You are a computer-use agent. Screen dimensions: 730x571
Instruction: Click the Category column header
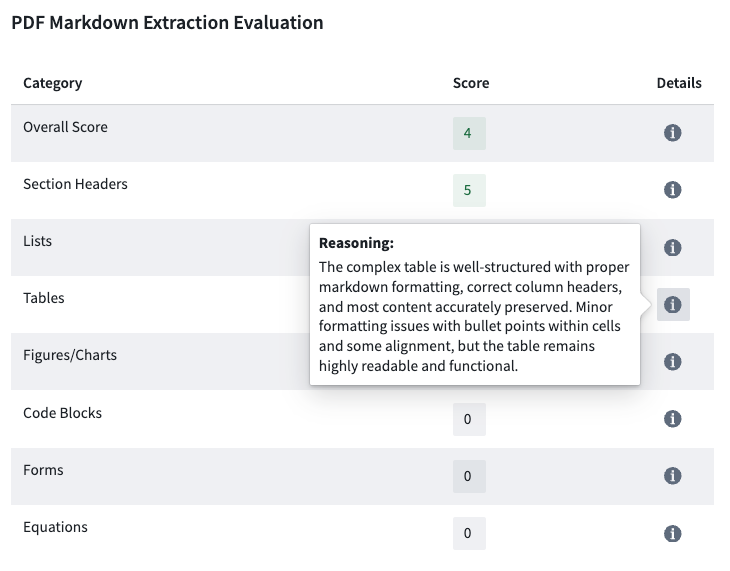click(x=53, y=83)
